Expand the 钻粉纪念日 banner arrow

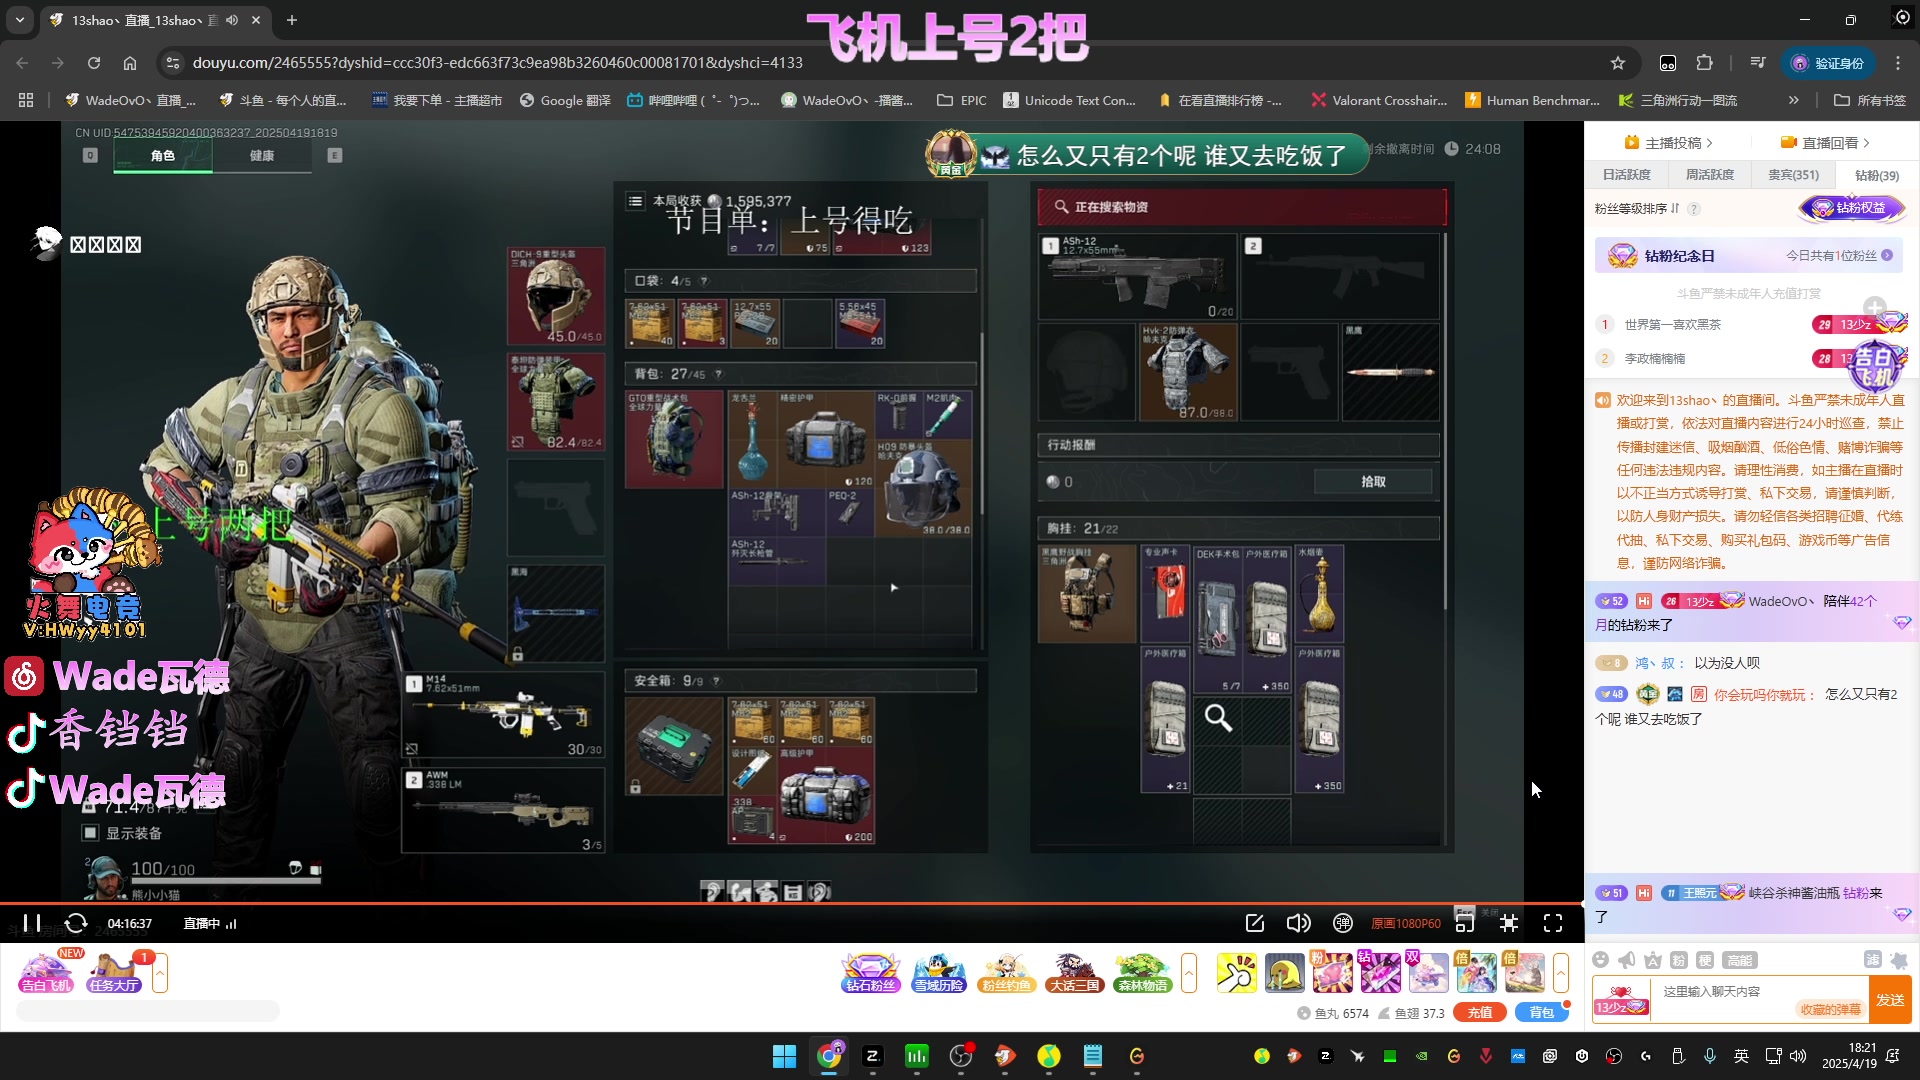click(x=1887, y=256)
